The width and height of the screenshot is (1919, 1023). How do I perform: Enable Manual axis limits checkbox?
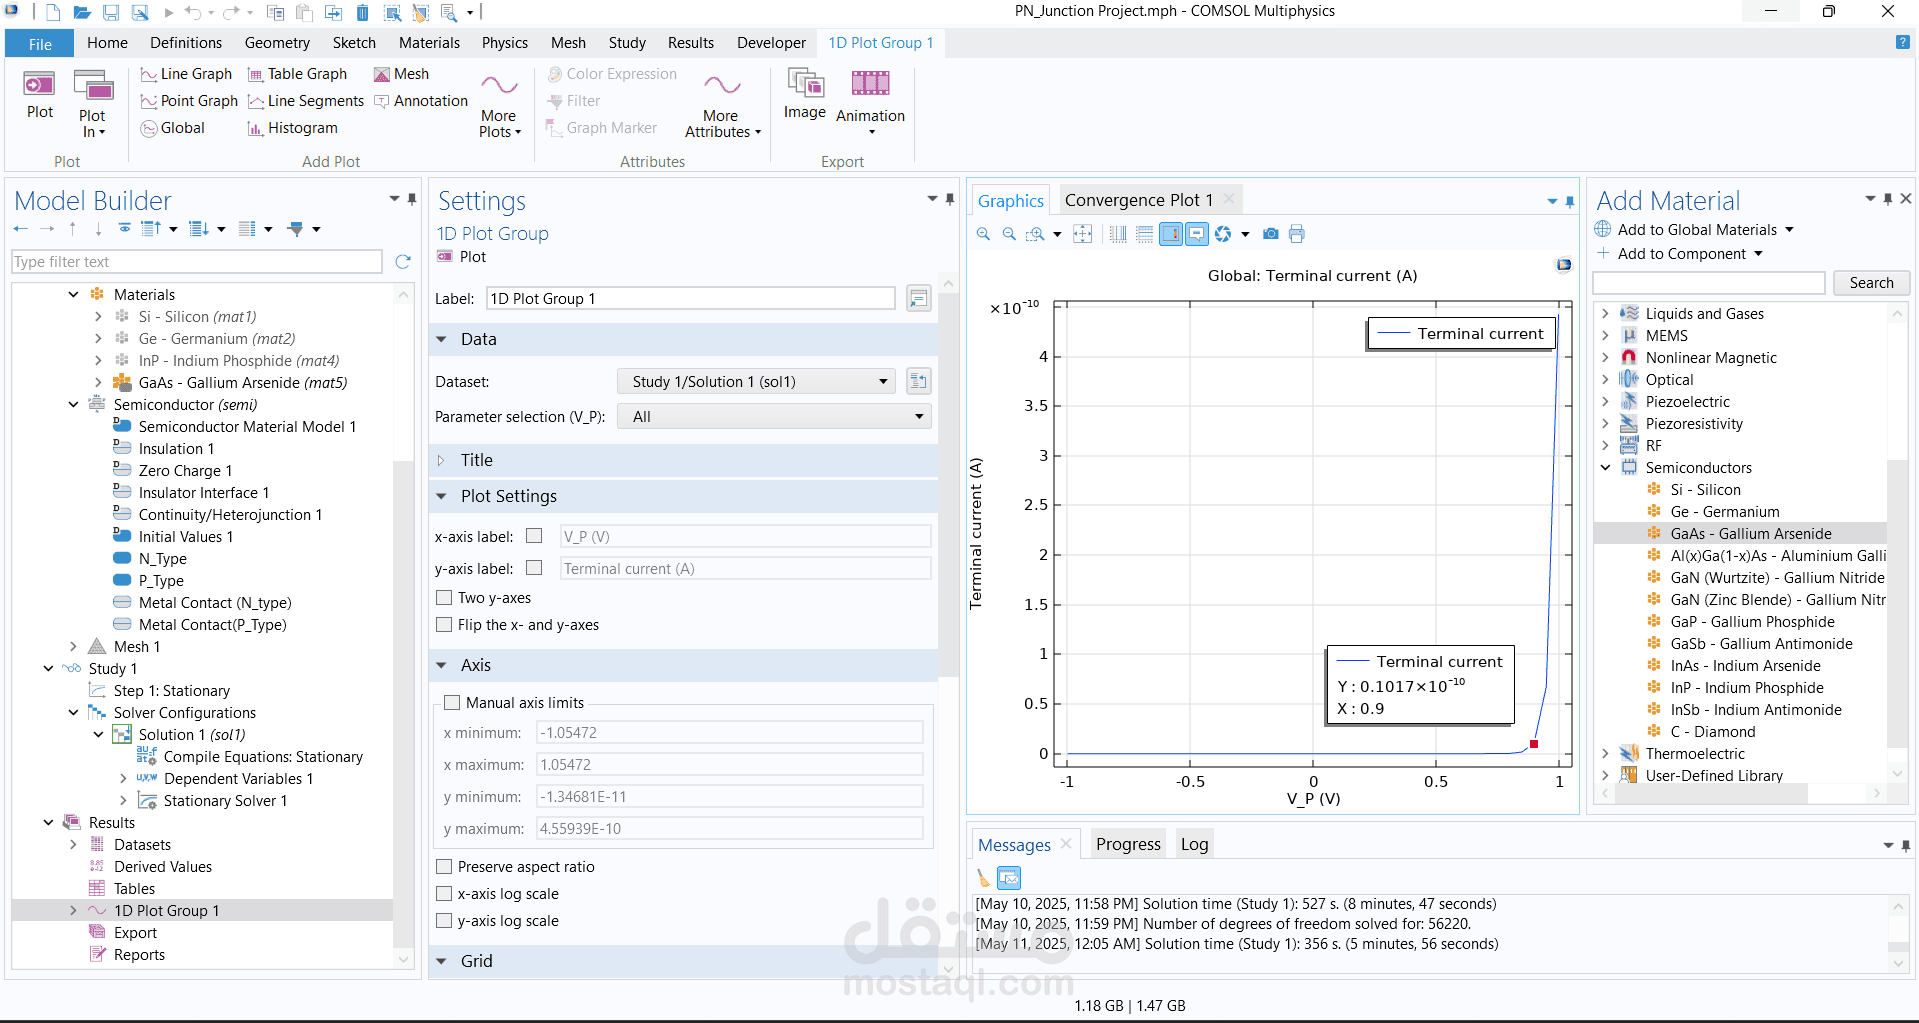[452, 703]
